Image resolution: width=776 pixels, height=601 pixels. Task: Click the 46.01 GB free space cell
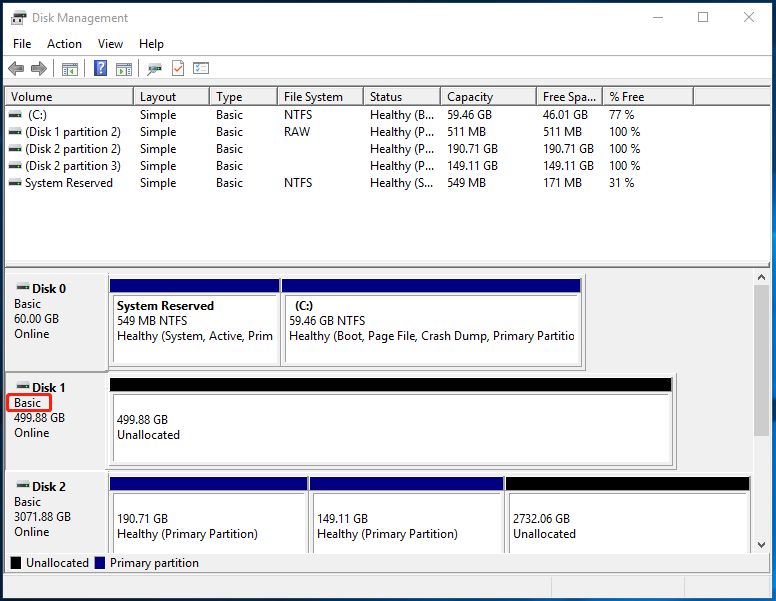[x=565, y=115]
